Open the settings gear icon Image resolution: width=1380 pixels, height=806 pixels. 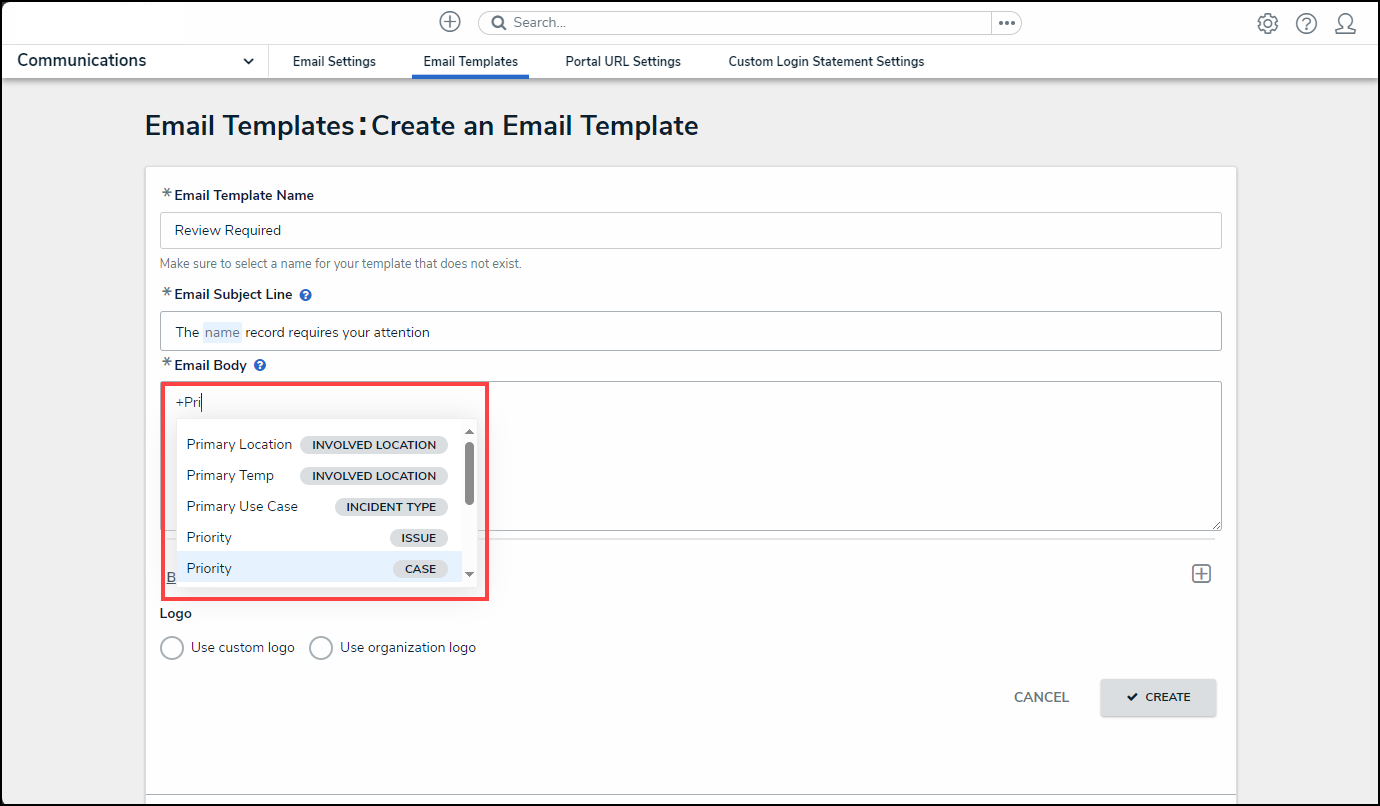click(1267, 23)
